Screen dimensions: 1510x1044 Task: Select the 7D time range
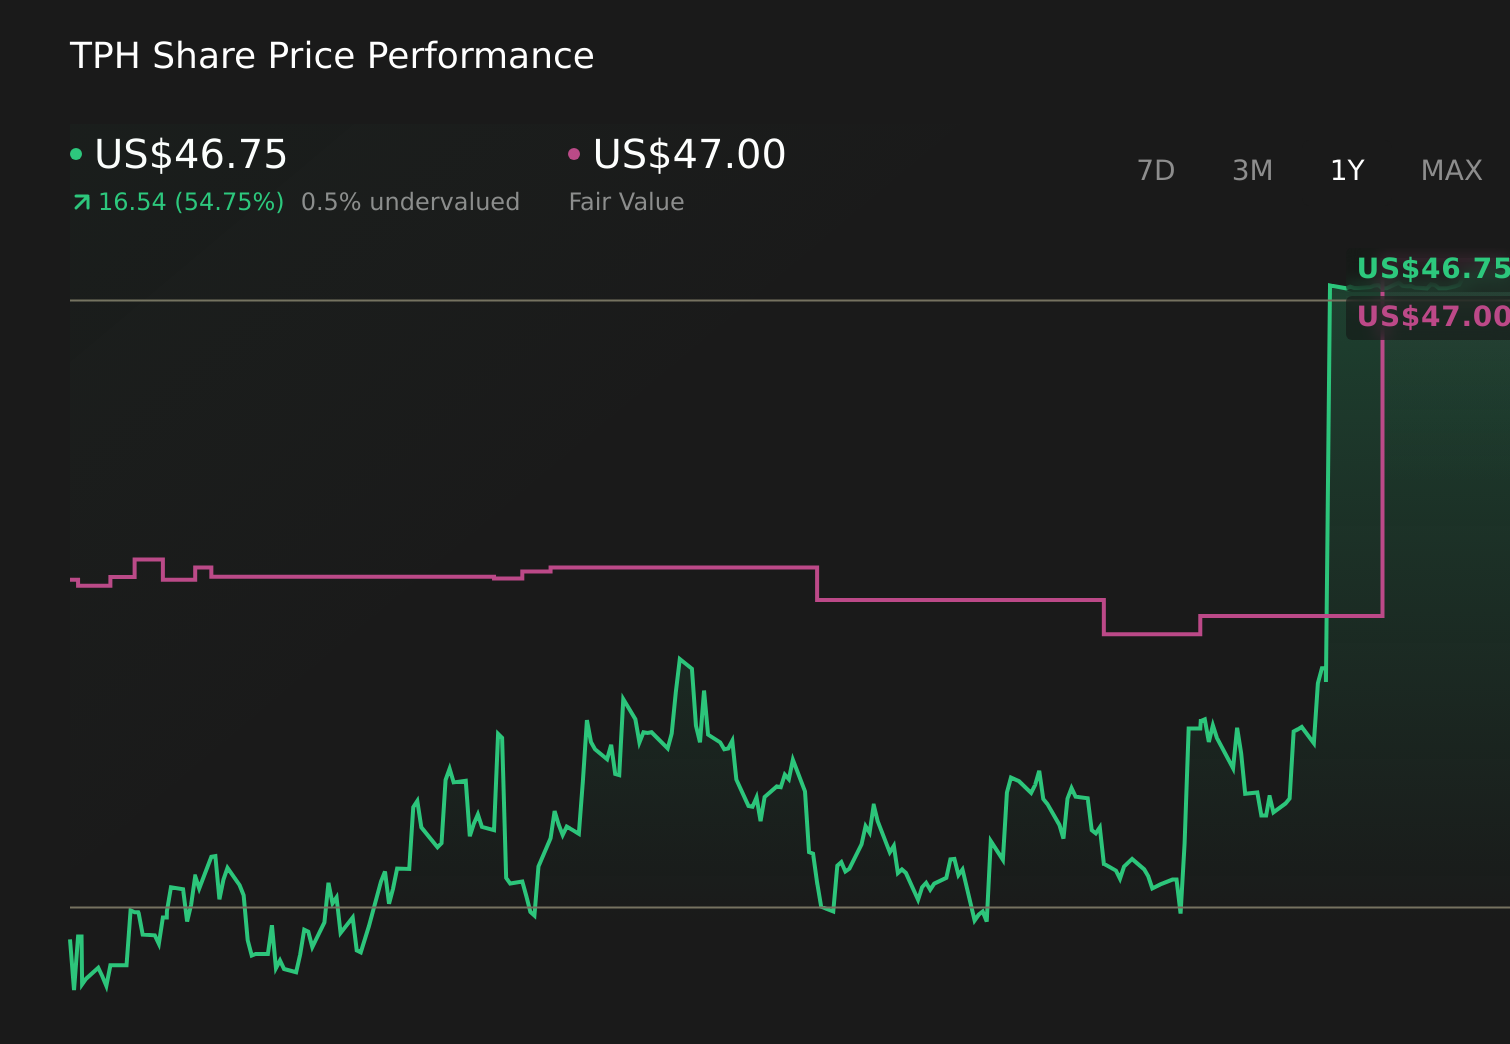[x=1156, y=170]
